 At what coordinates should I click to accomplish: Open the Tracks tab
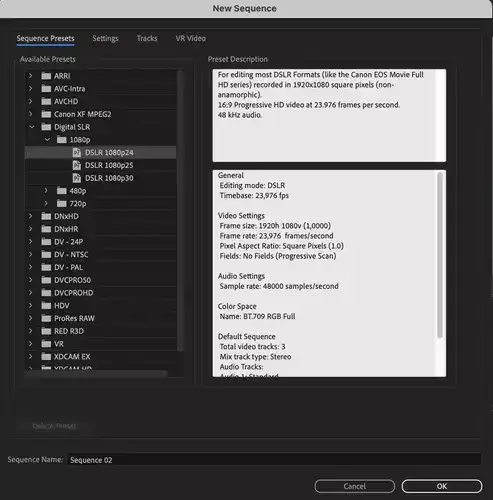click(x=147, y=38)
